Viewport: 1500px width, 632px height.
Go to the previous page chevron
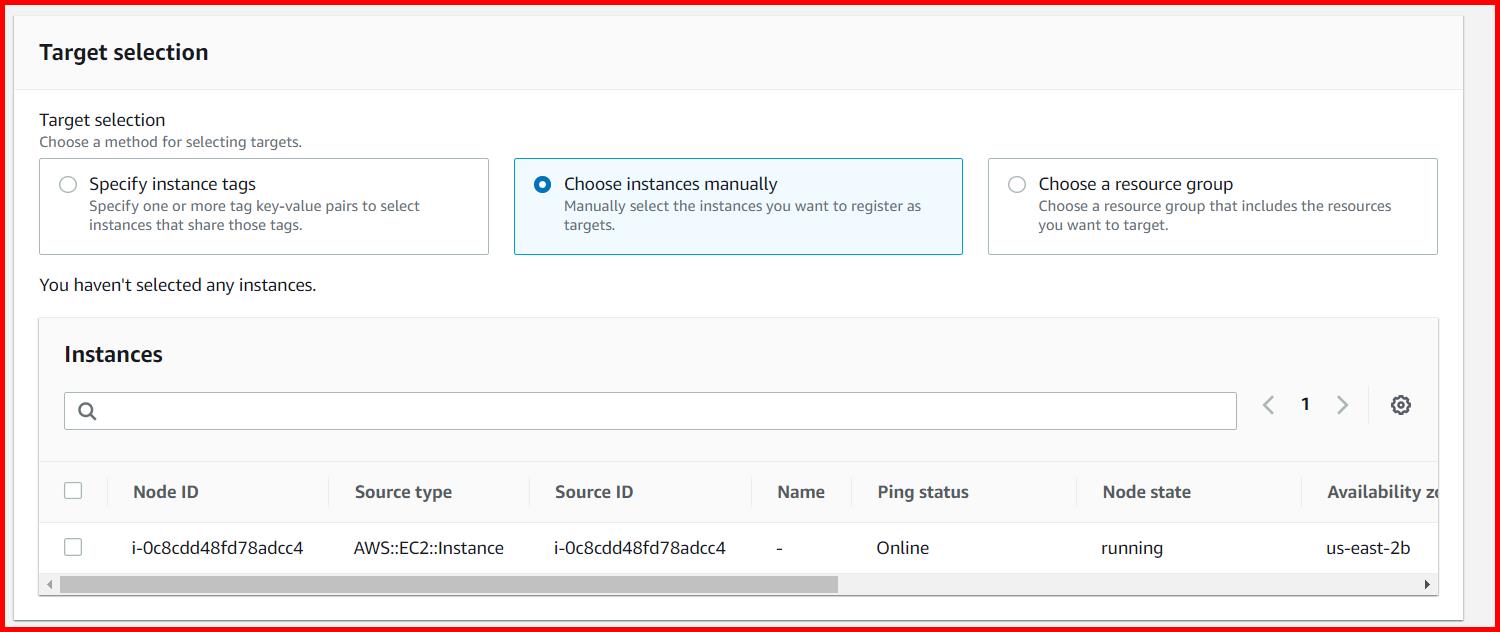1268,404
